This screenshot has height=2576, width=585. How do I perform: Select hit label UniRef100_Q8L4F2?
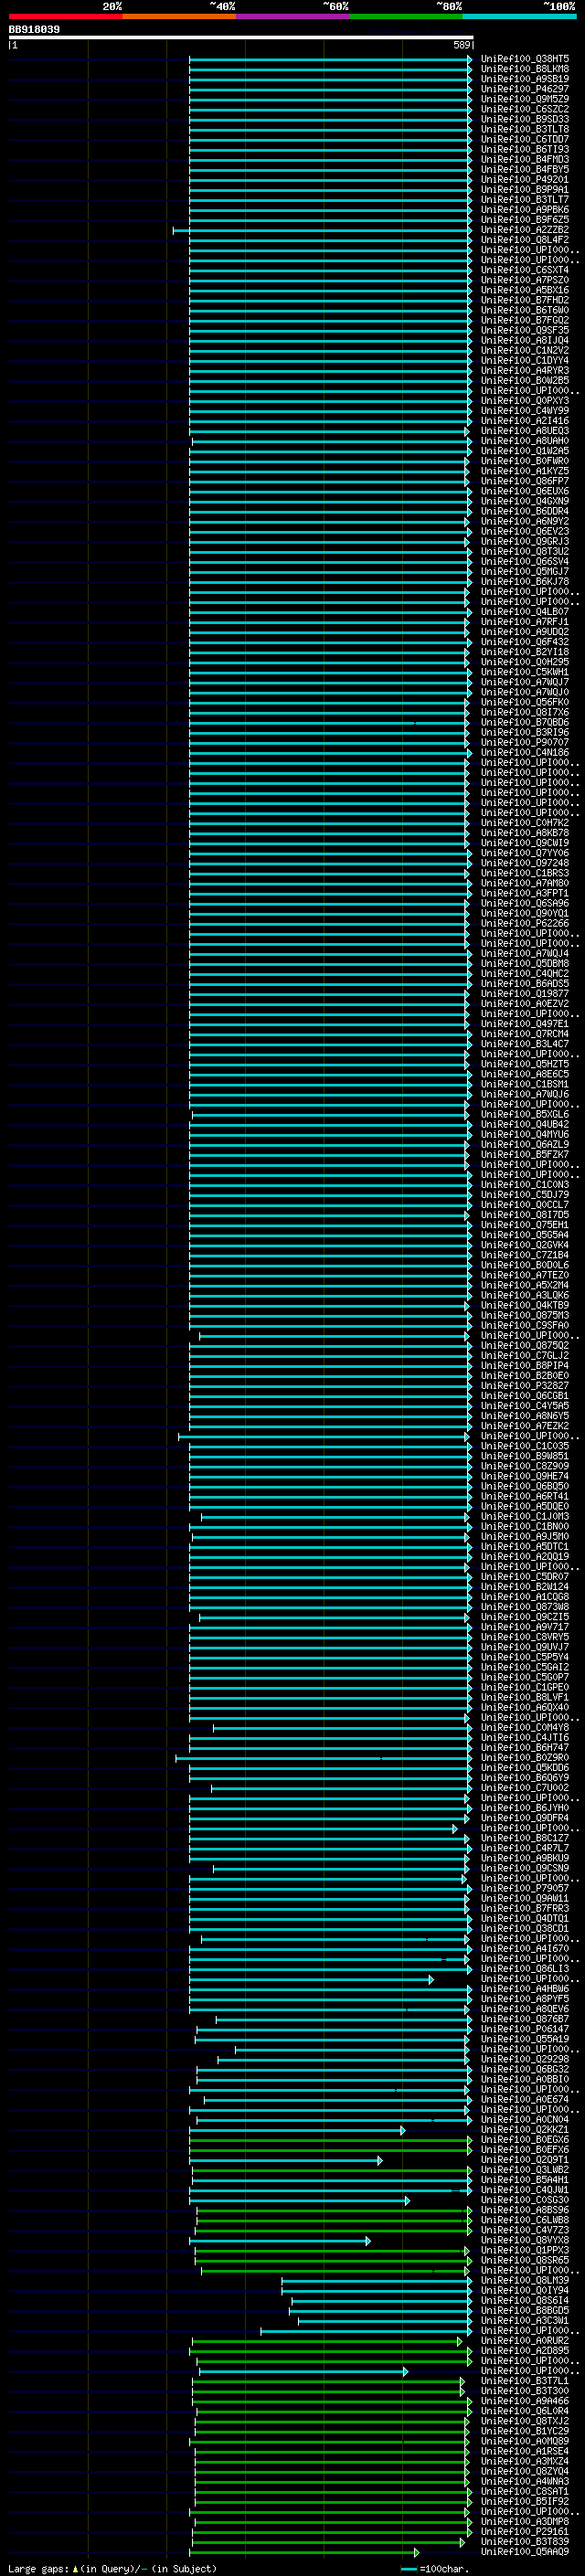click(525, 240)
